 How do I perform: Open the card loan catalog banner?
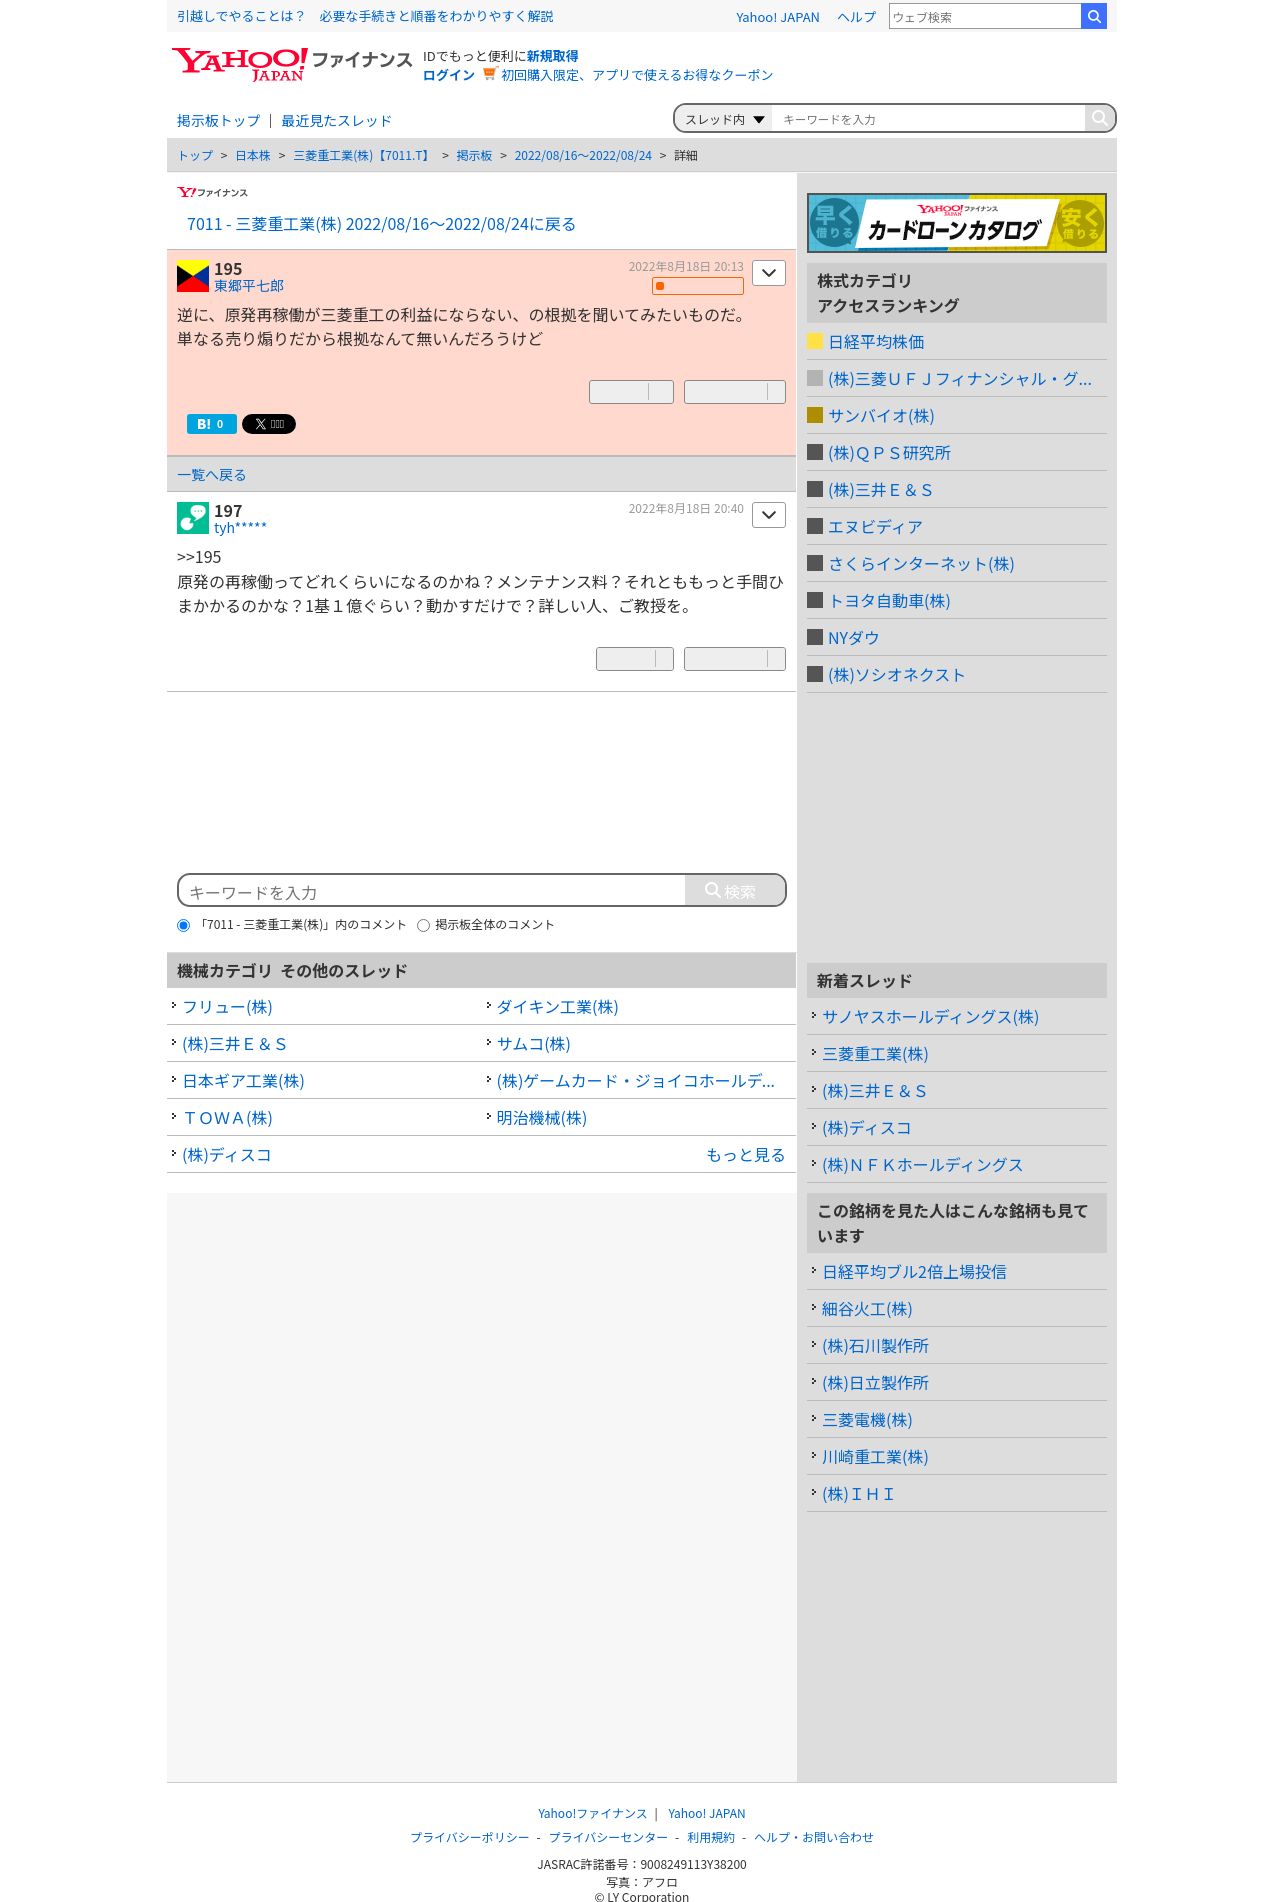pos(957,223)
